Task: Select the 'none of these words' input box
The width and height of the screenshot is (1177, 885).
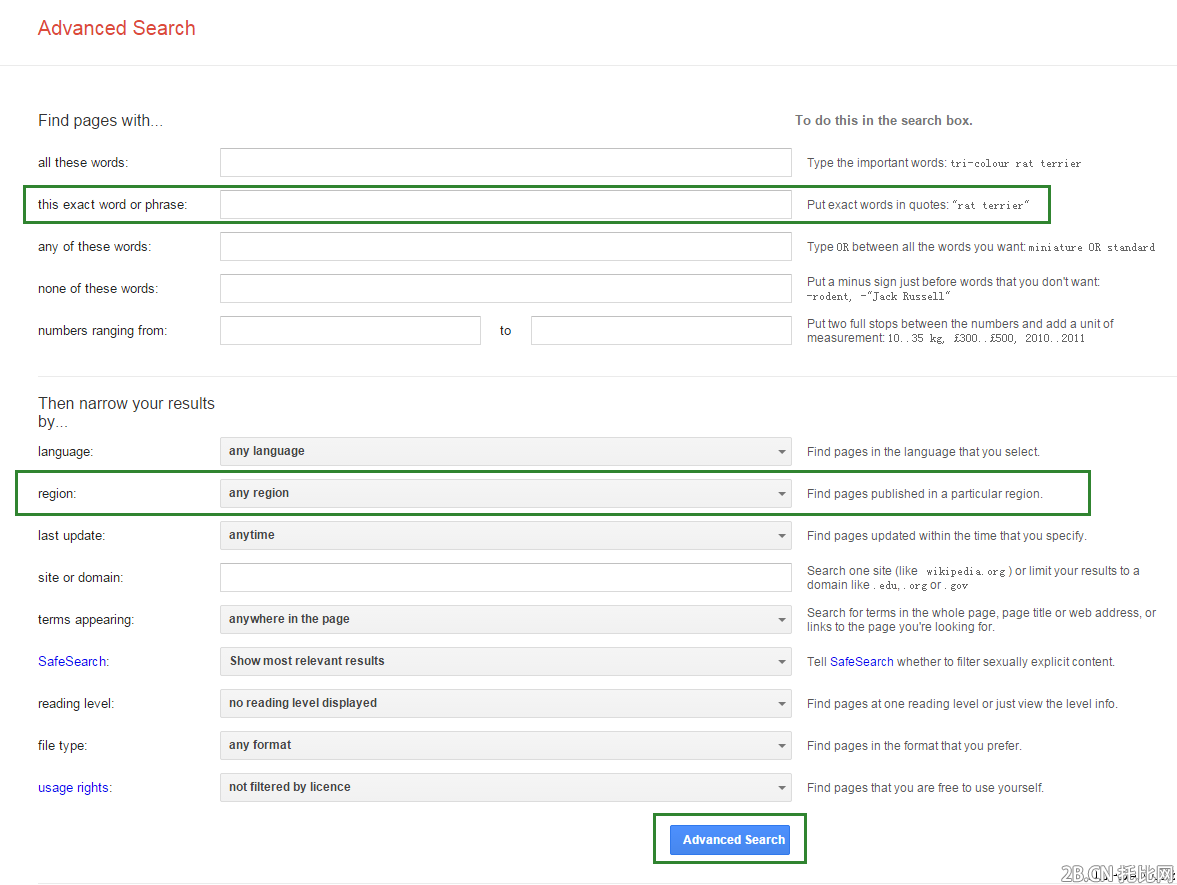Action: click(x=505, y=289)
